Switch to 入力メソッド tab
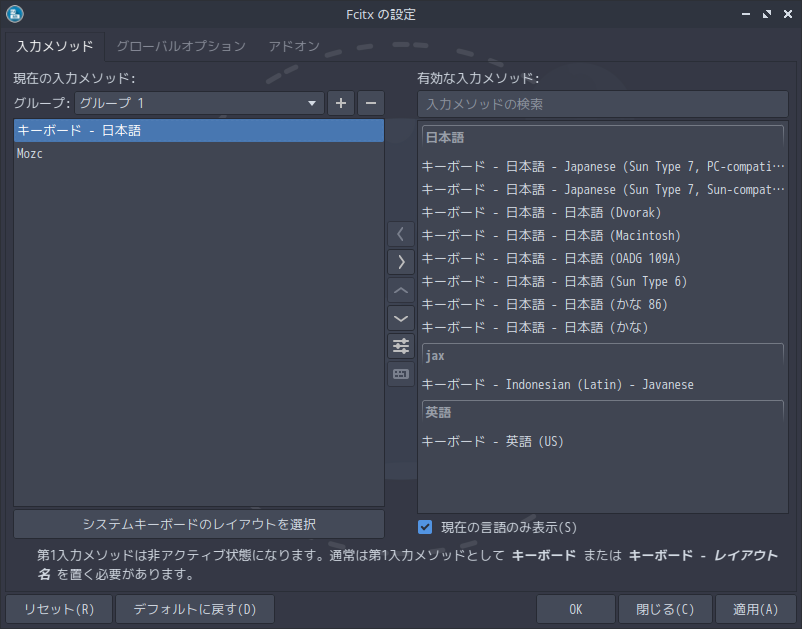Screen dimensions: 802x629 click(55, 47)
